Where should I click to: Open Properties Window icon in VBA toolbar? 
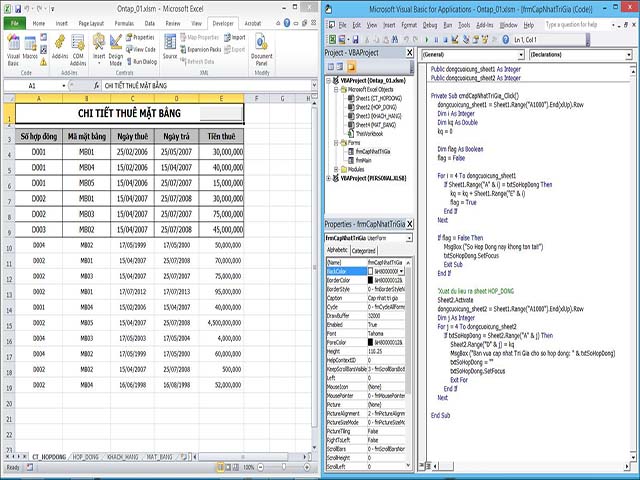tap(475, 40)
